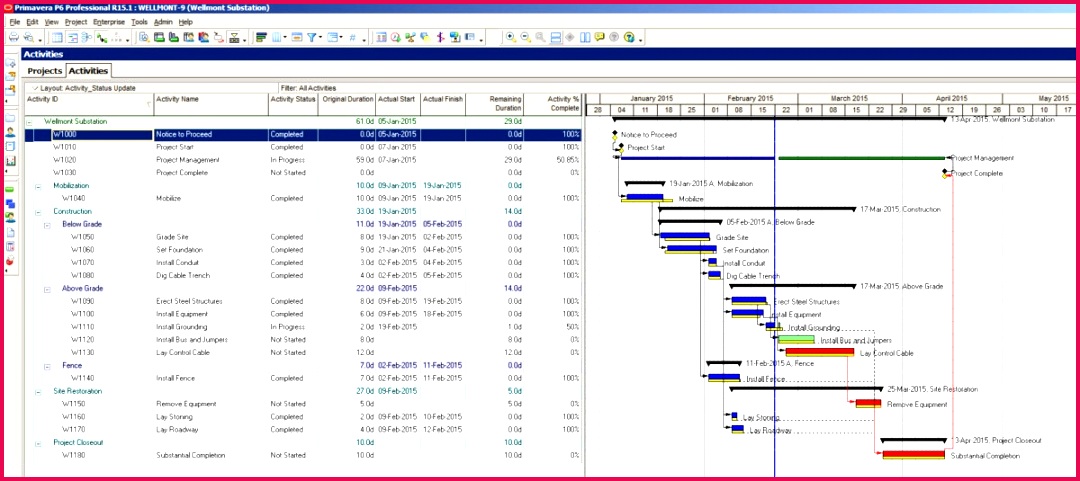Open the Layout: Activity_Status Update dropdown
Viewport: 1080px width, 481px height.
pos(84,88)
